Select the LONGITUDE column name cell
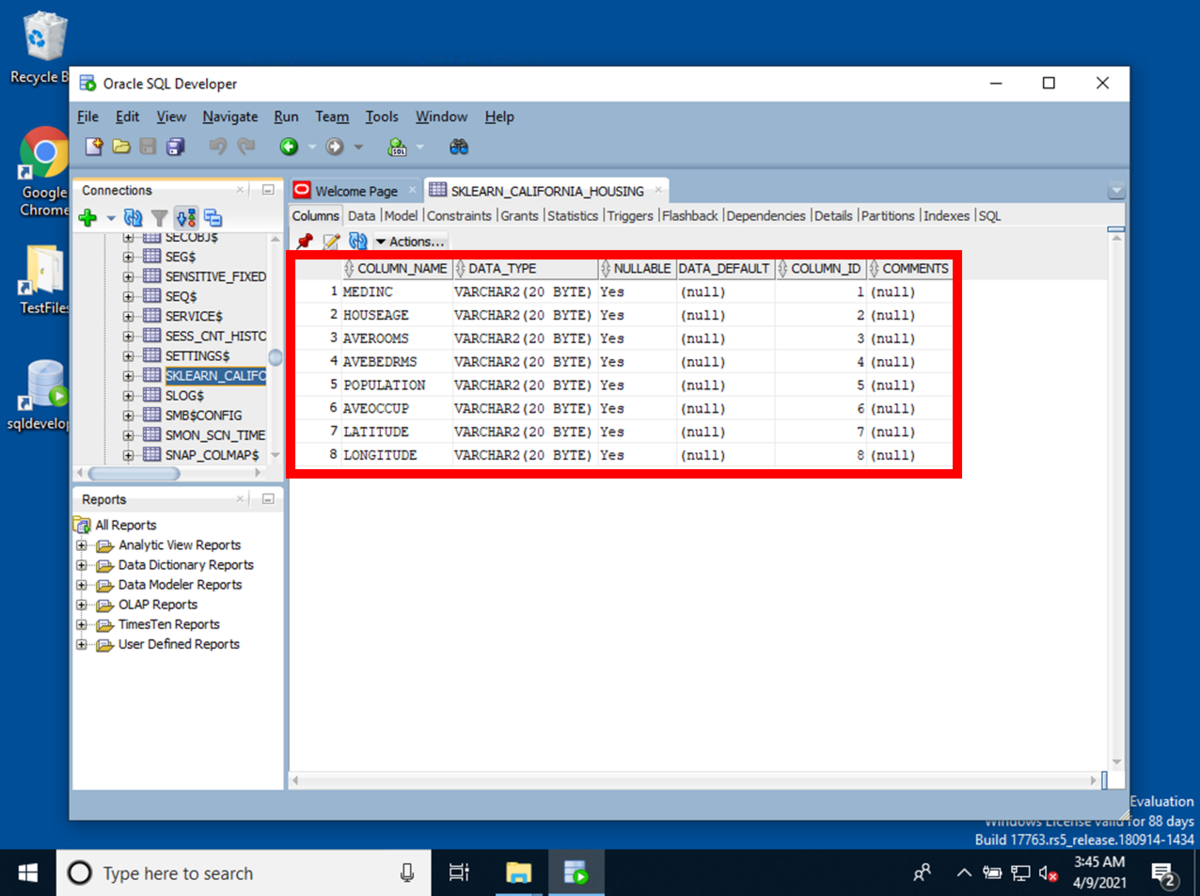1200x896 pixels. tap(397, 455)
